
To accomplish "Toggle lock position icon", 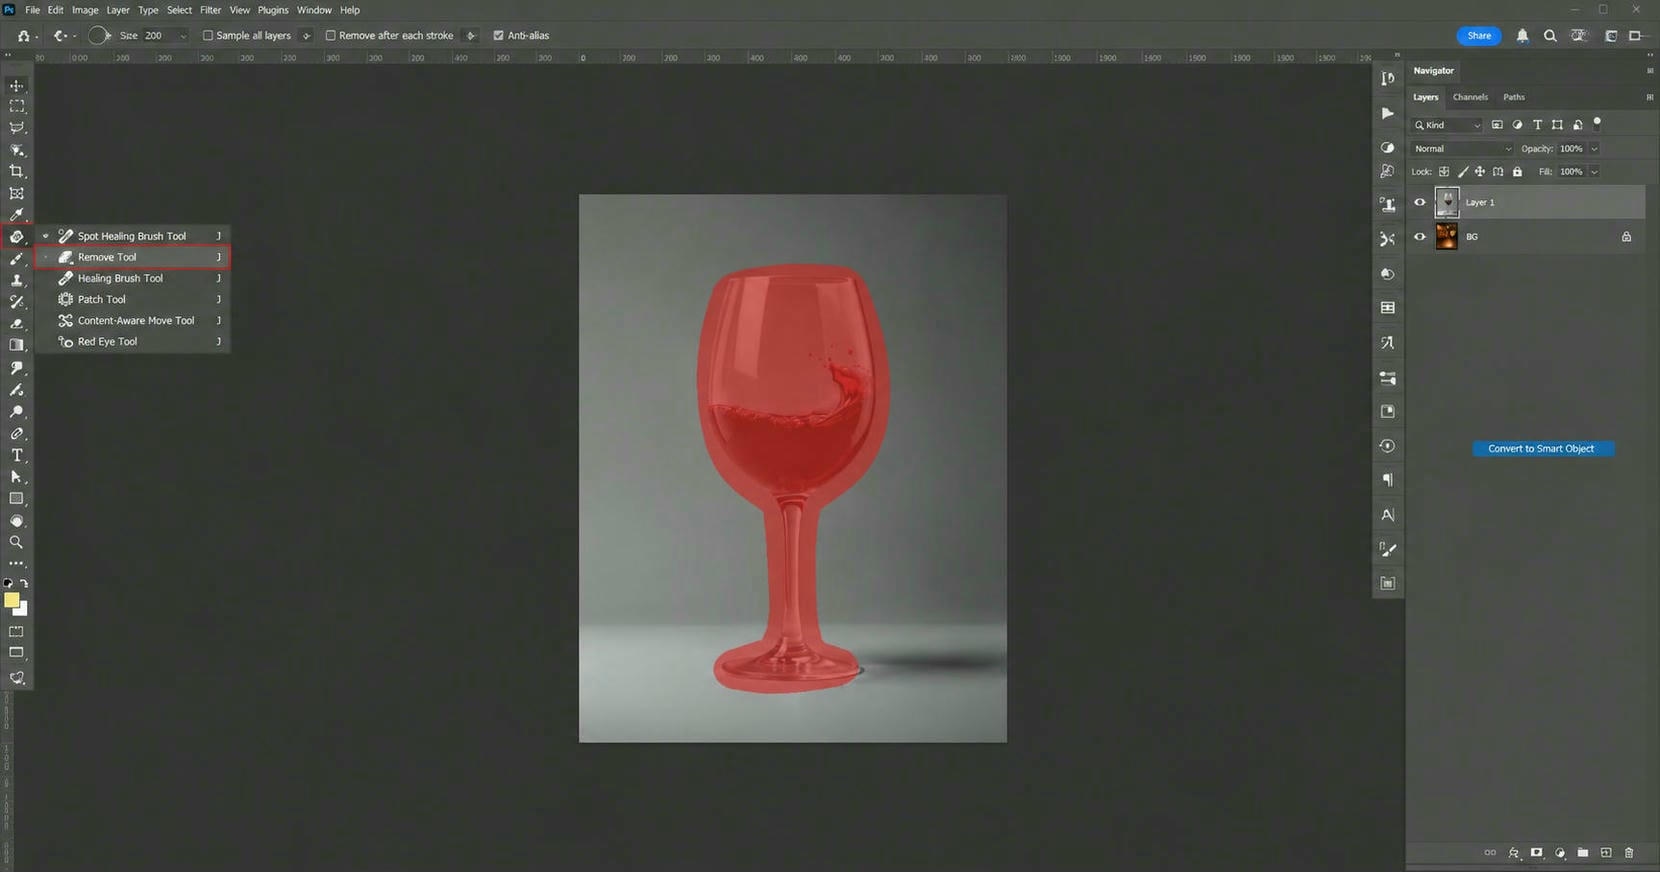I will tap(1480, 172).
